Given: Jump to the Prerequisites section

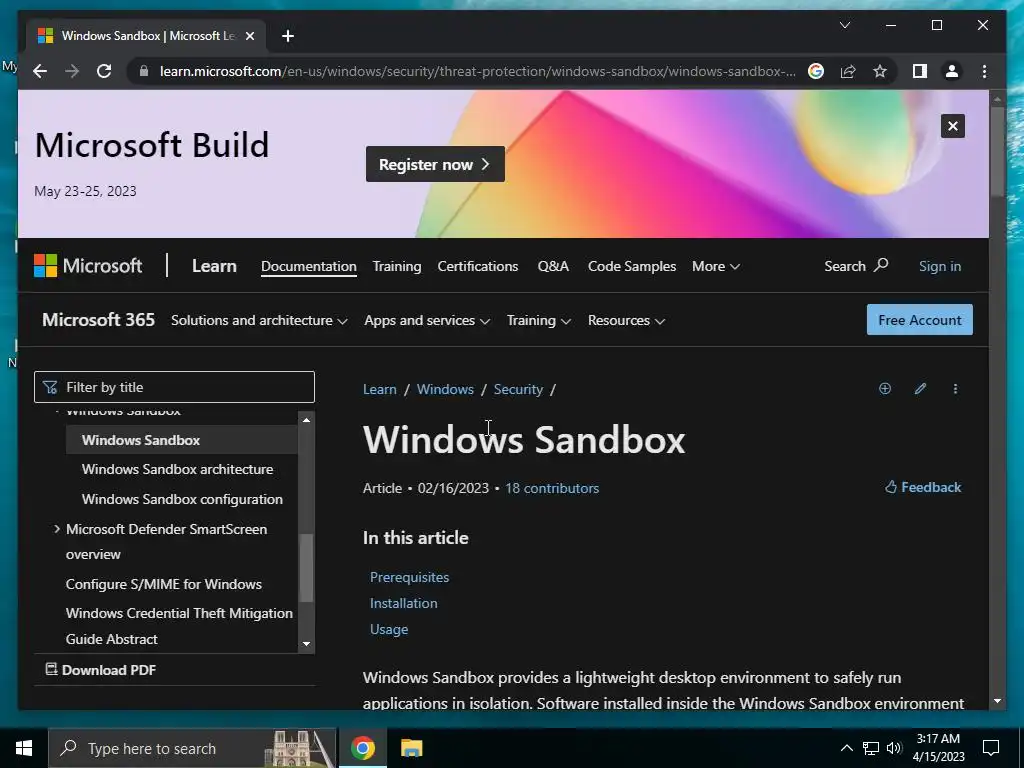Looking at the screenshot, I should (x=409, y=577).
